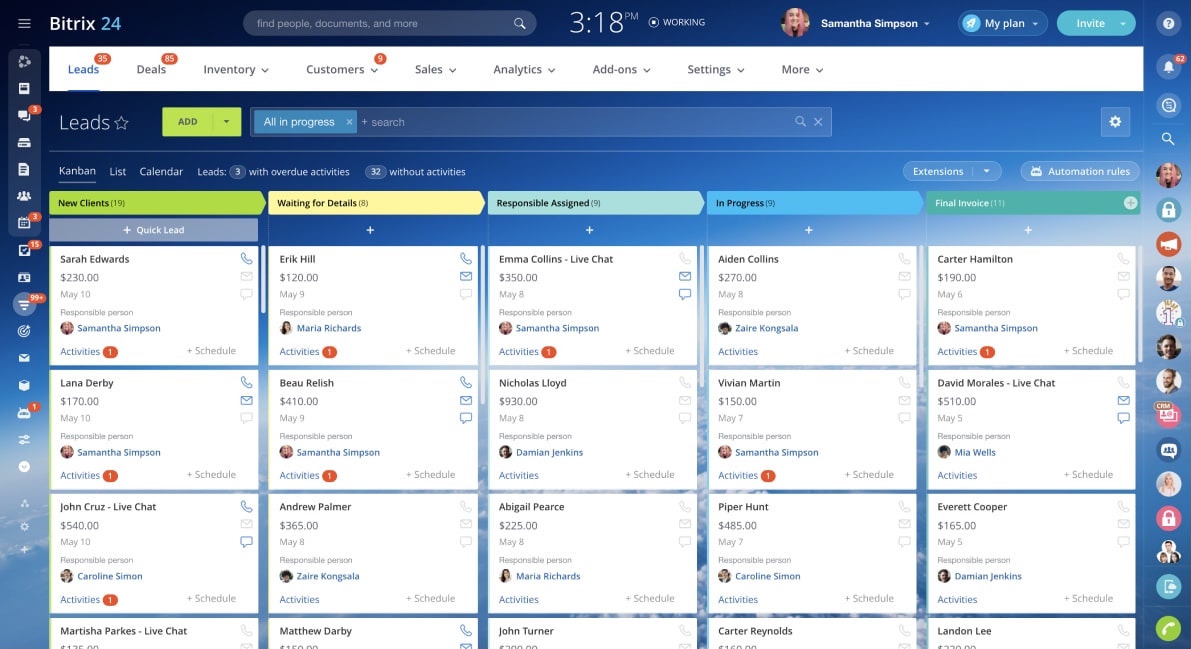Remove the All in progress filter
The height and width of the screenshot is (649, 1191).
(349, 122)
